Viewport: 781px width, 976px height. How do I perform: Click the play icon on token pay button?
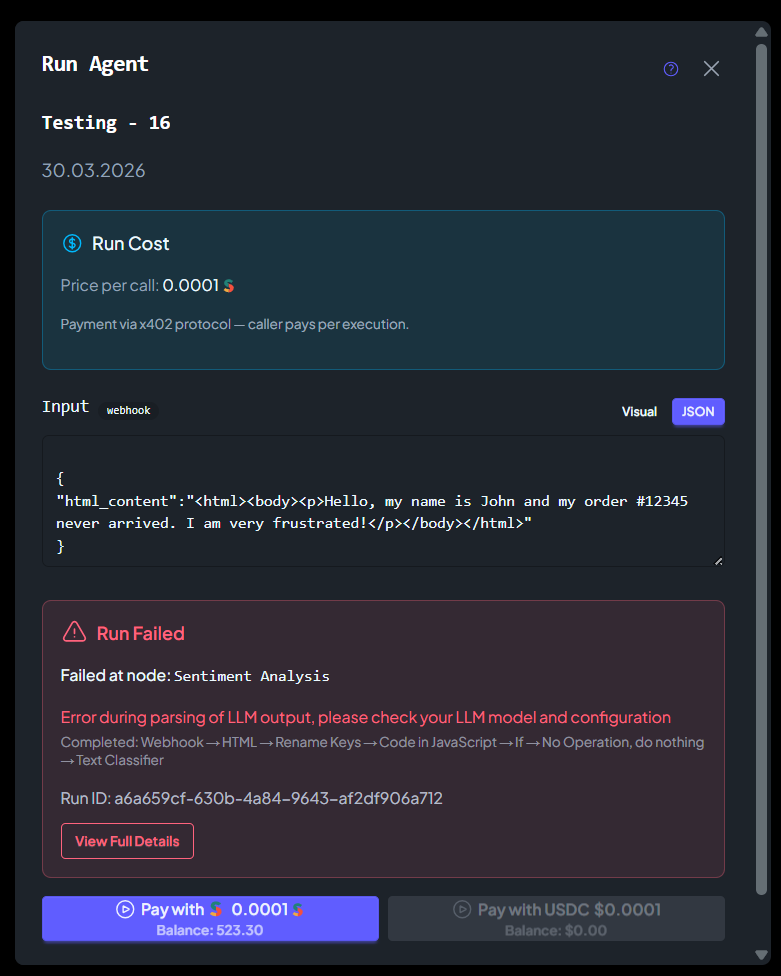tap(125, 909)
